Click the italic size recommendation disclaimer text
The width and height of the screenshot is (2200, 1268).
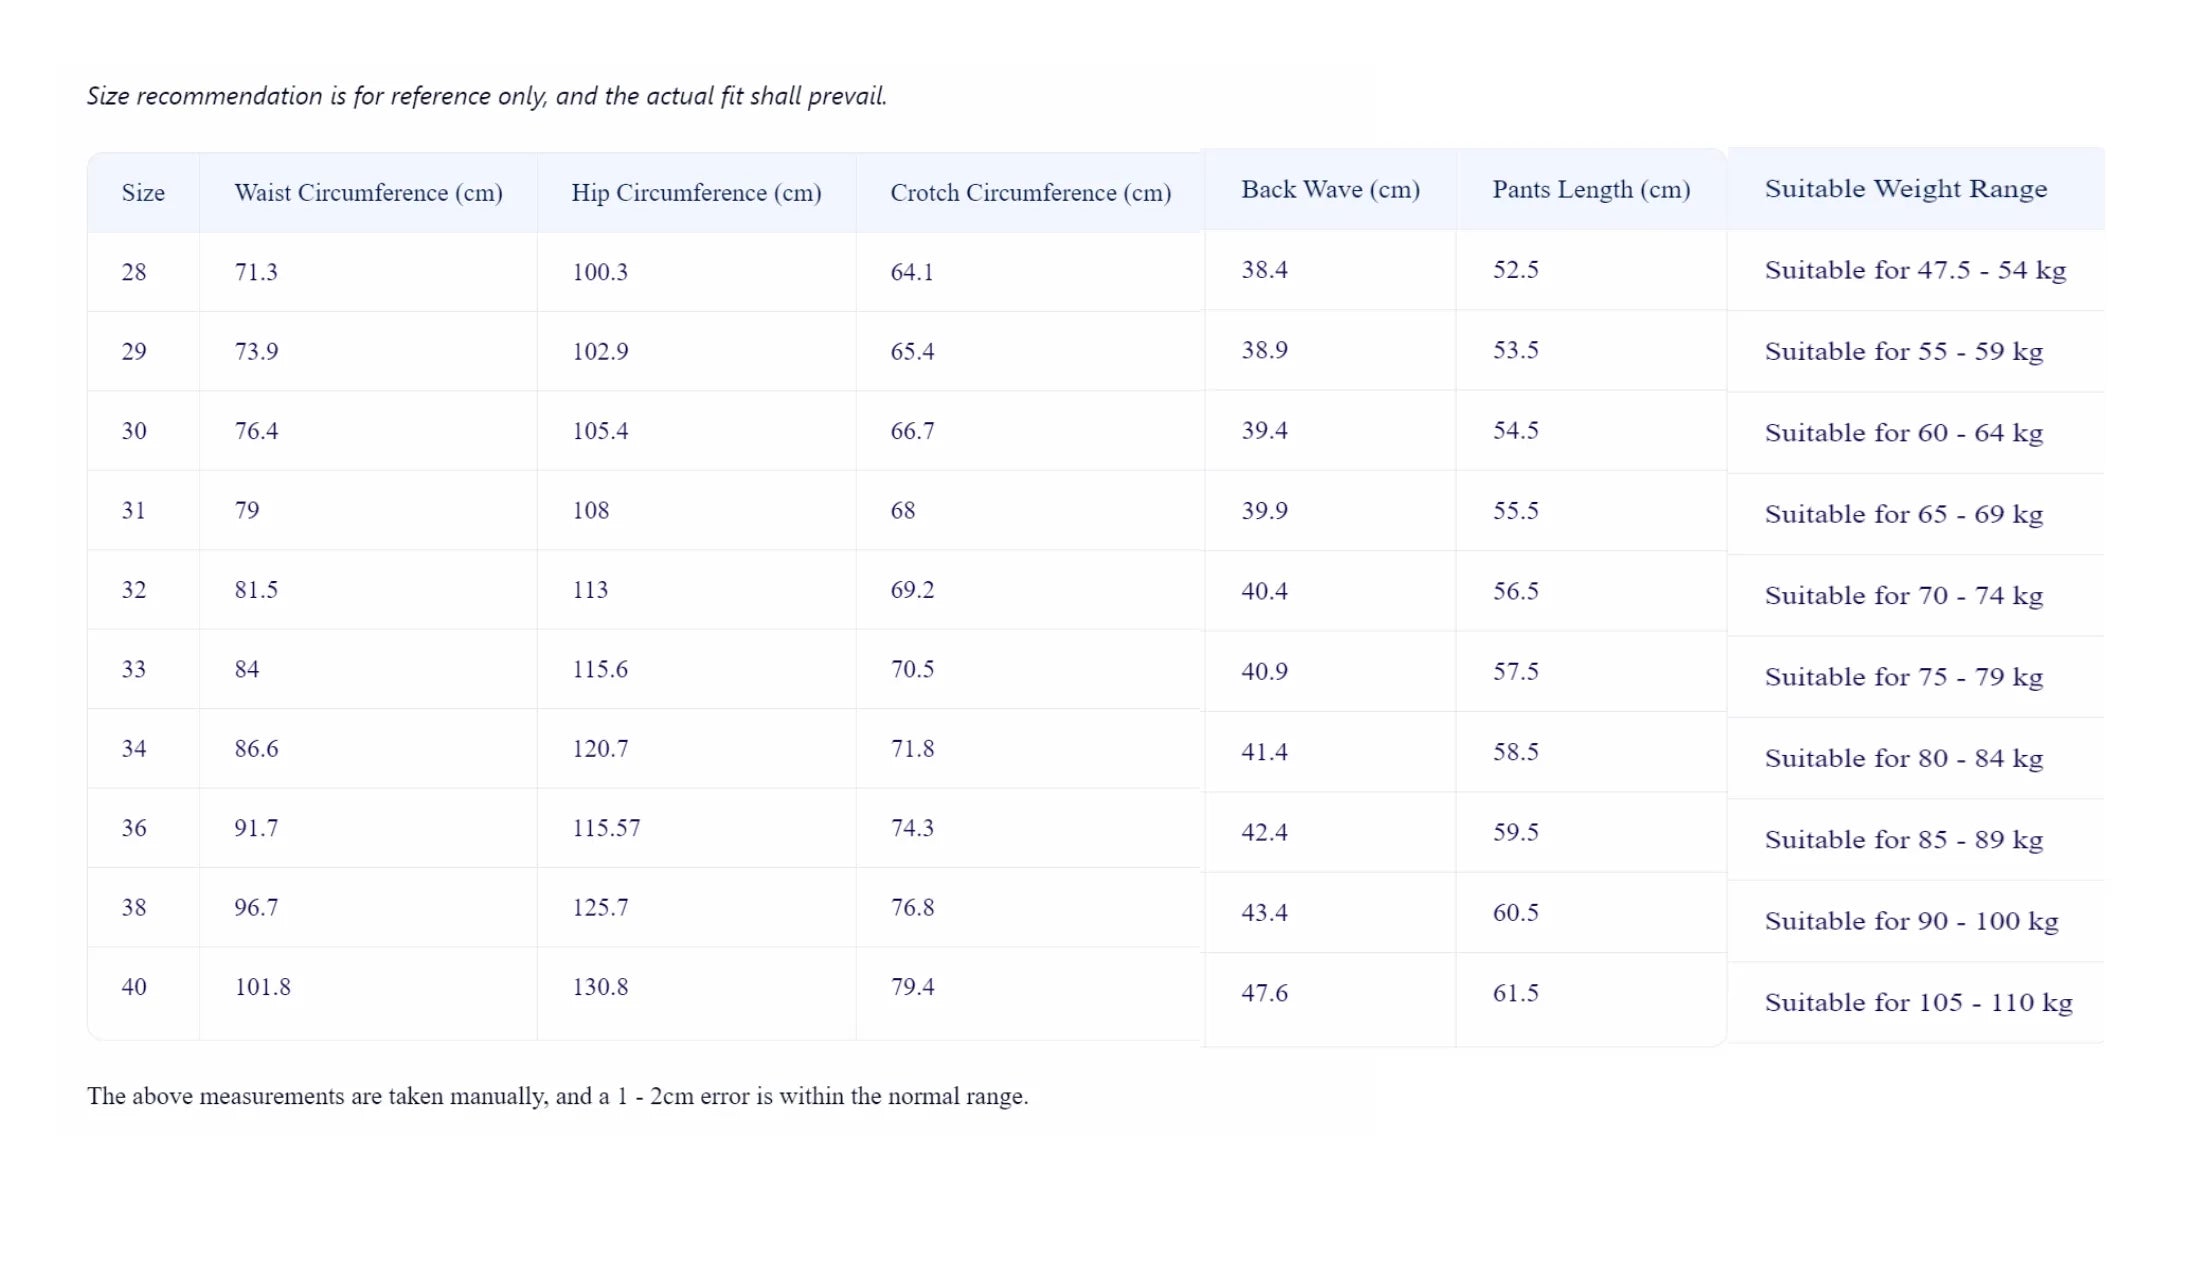coord(486,96)
